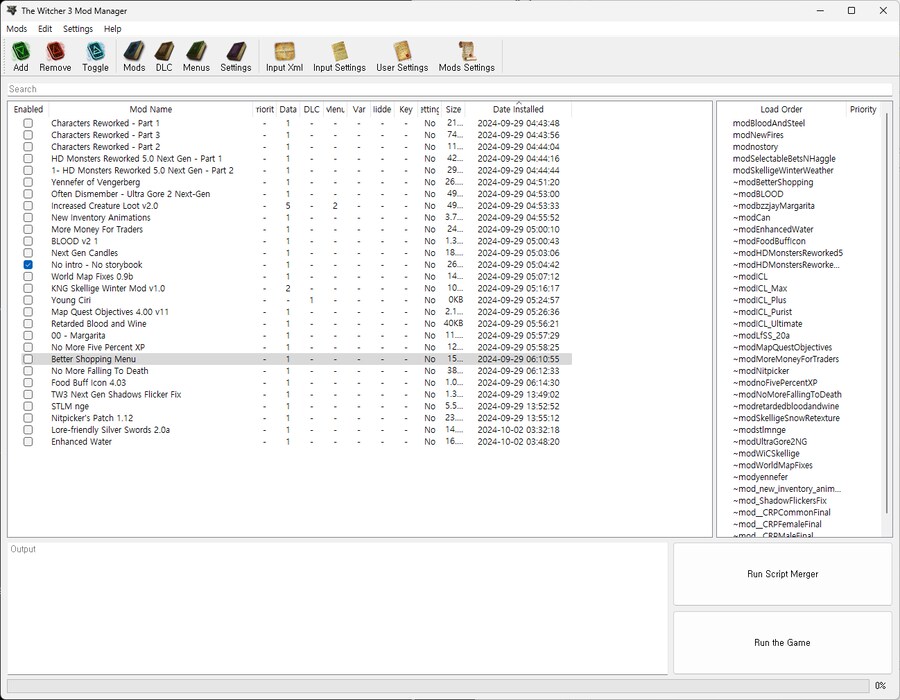900x700 pixels.
Task: Click inside the Output text area
Action: tap(338, 608)
